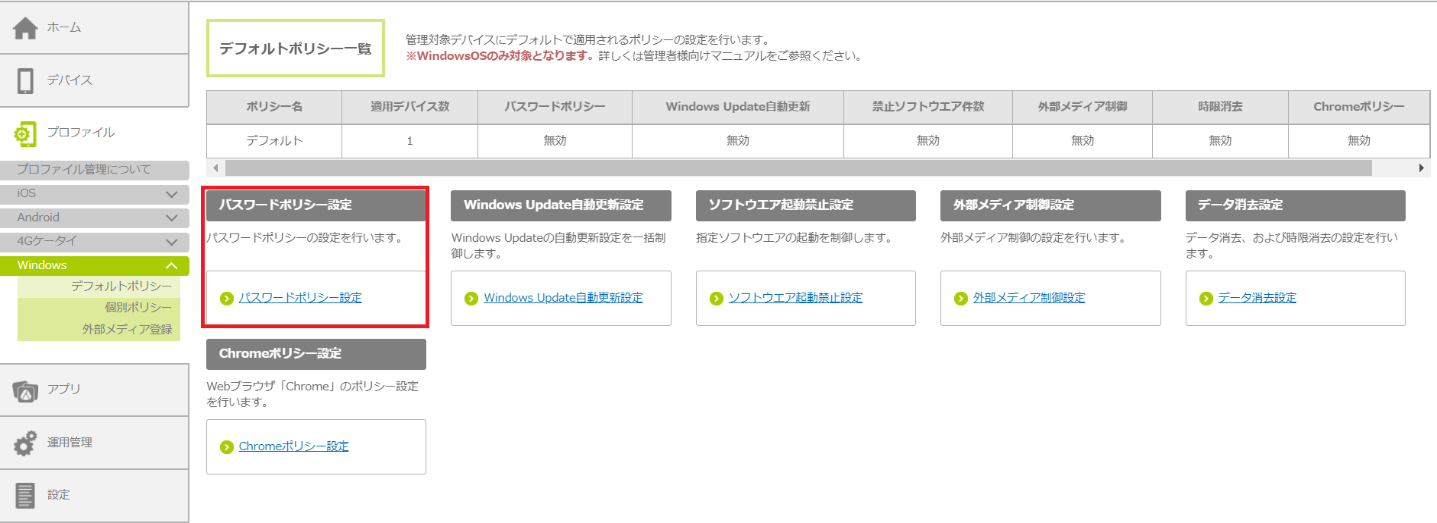Open the ソフトウエア起動禁止設定 link
Screen dimensions: 1437x523
click(x=795, y=298)
